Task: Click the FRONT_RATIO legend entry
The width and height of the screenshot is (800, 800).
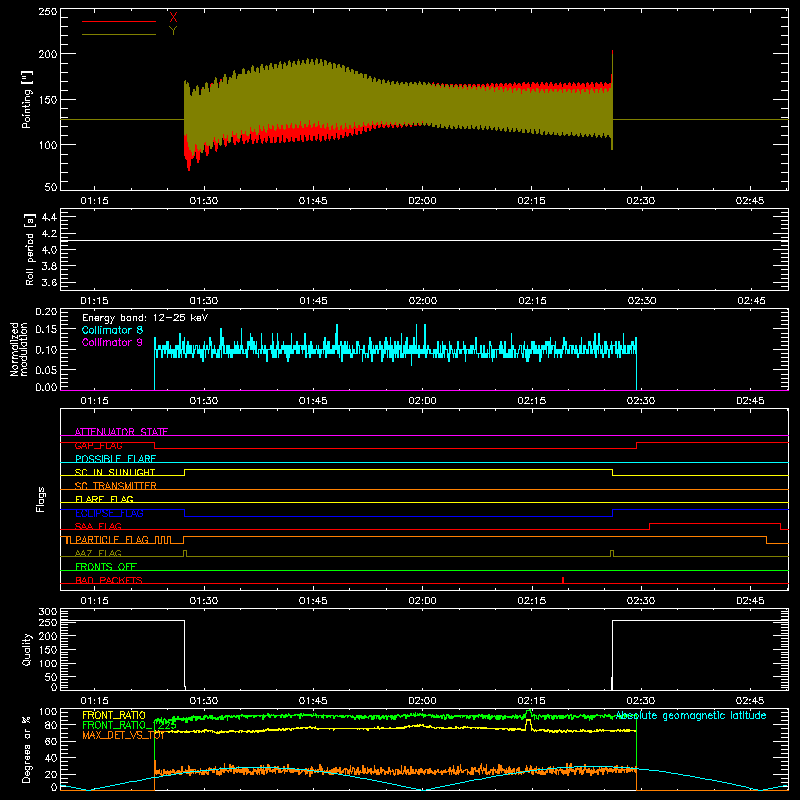Action: (114, 715)
